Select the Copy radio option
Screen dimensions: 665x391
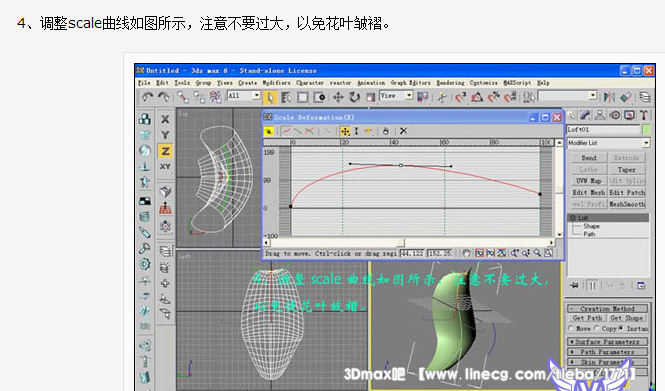click(x=596, y=328)
